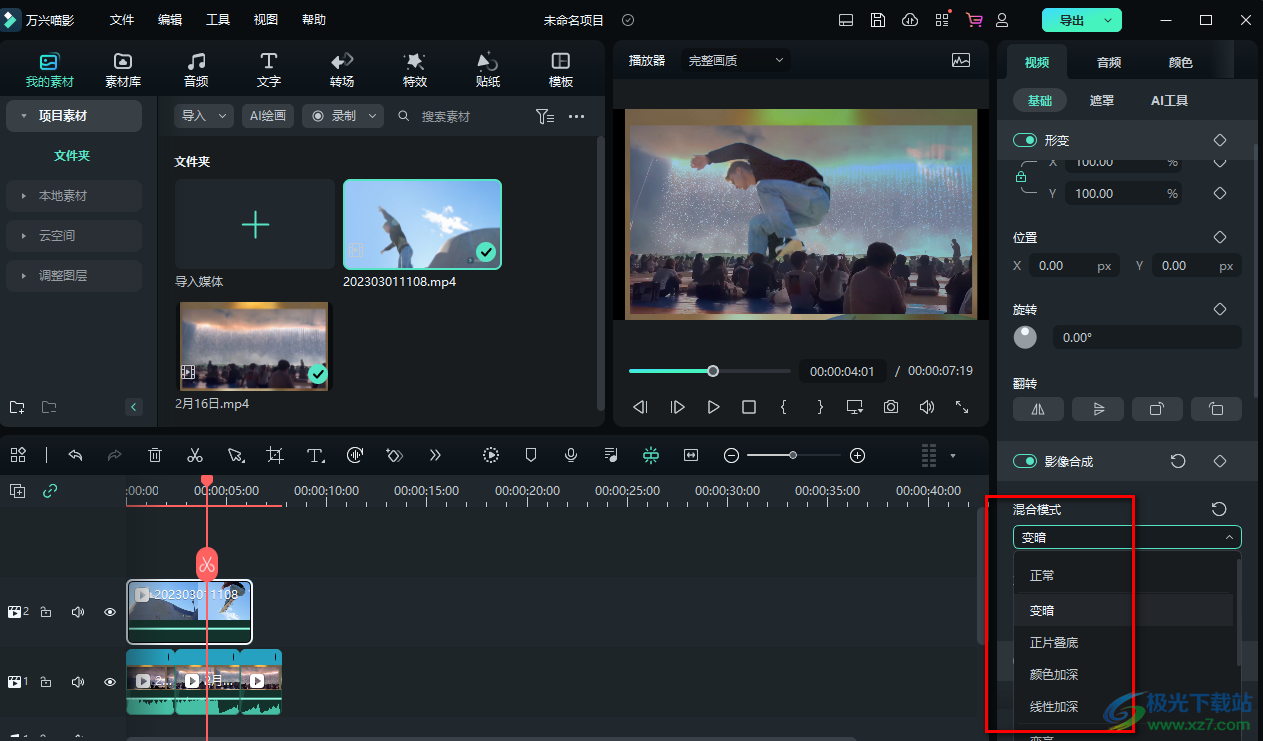Undo the last action in timeline toolbar
Screen dimensions: 1263x741
[75, 455]
